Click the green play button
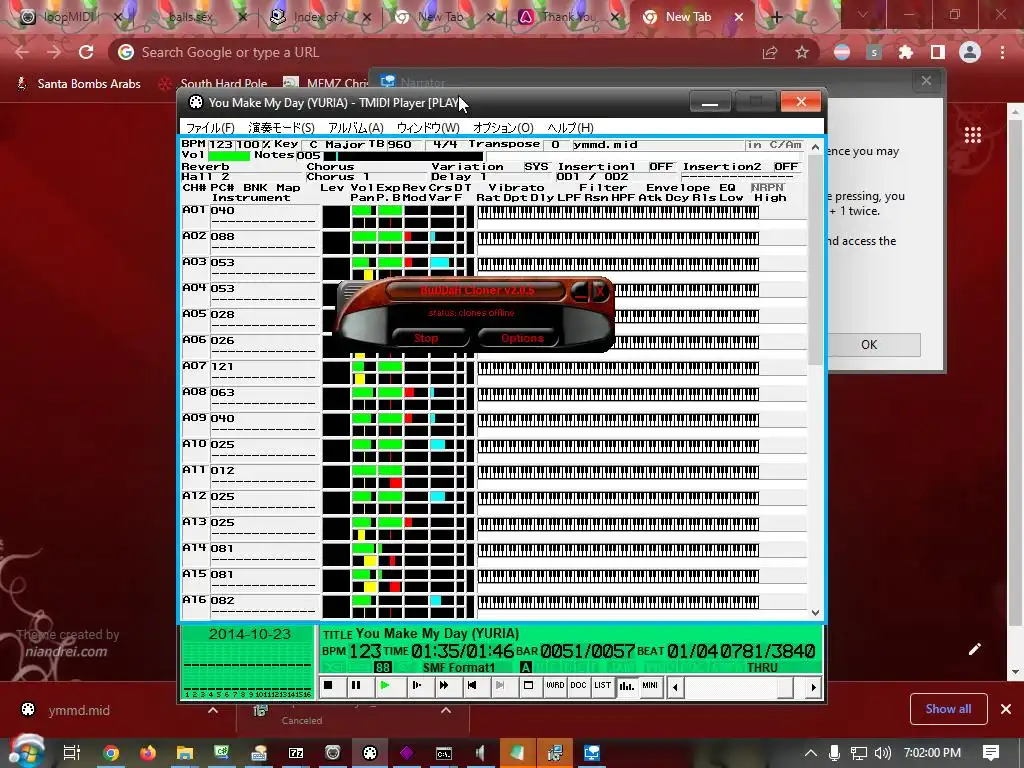 click(x=385, y=686)
